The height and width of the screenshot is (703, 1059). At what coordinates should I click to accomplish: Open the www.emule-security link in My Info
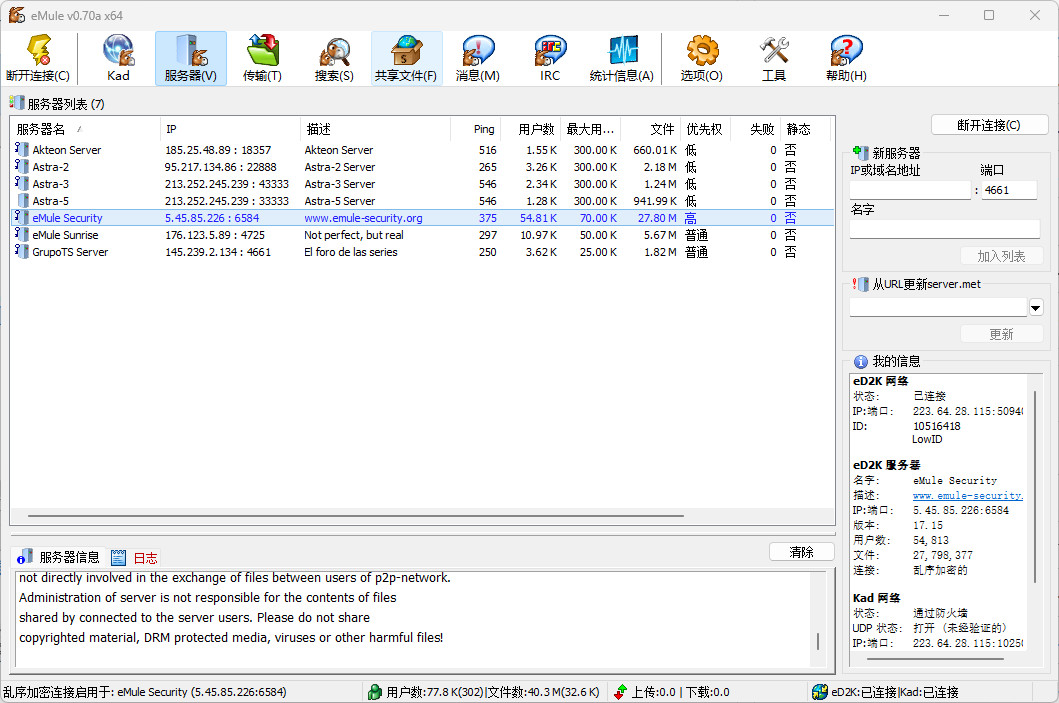tap(968, 496)
